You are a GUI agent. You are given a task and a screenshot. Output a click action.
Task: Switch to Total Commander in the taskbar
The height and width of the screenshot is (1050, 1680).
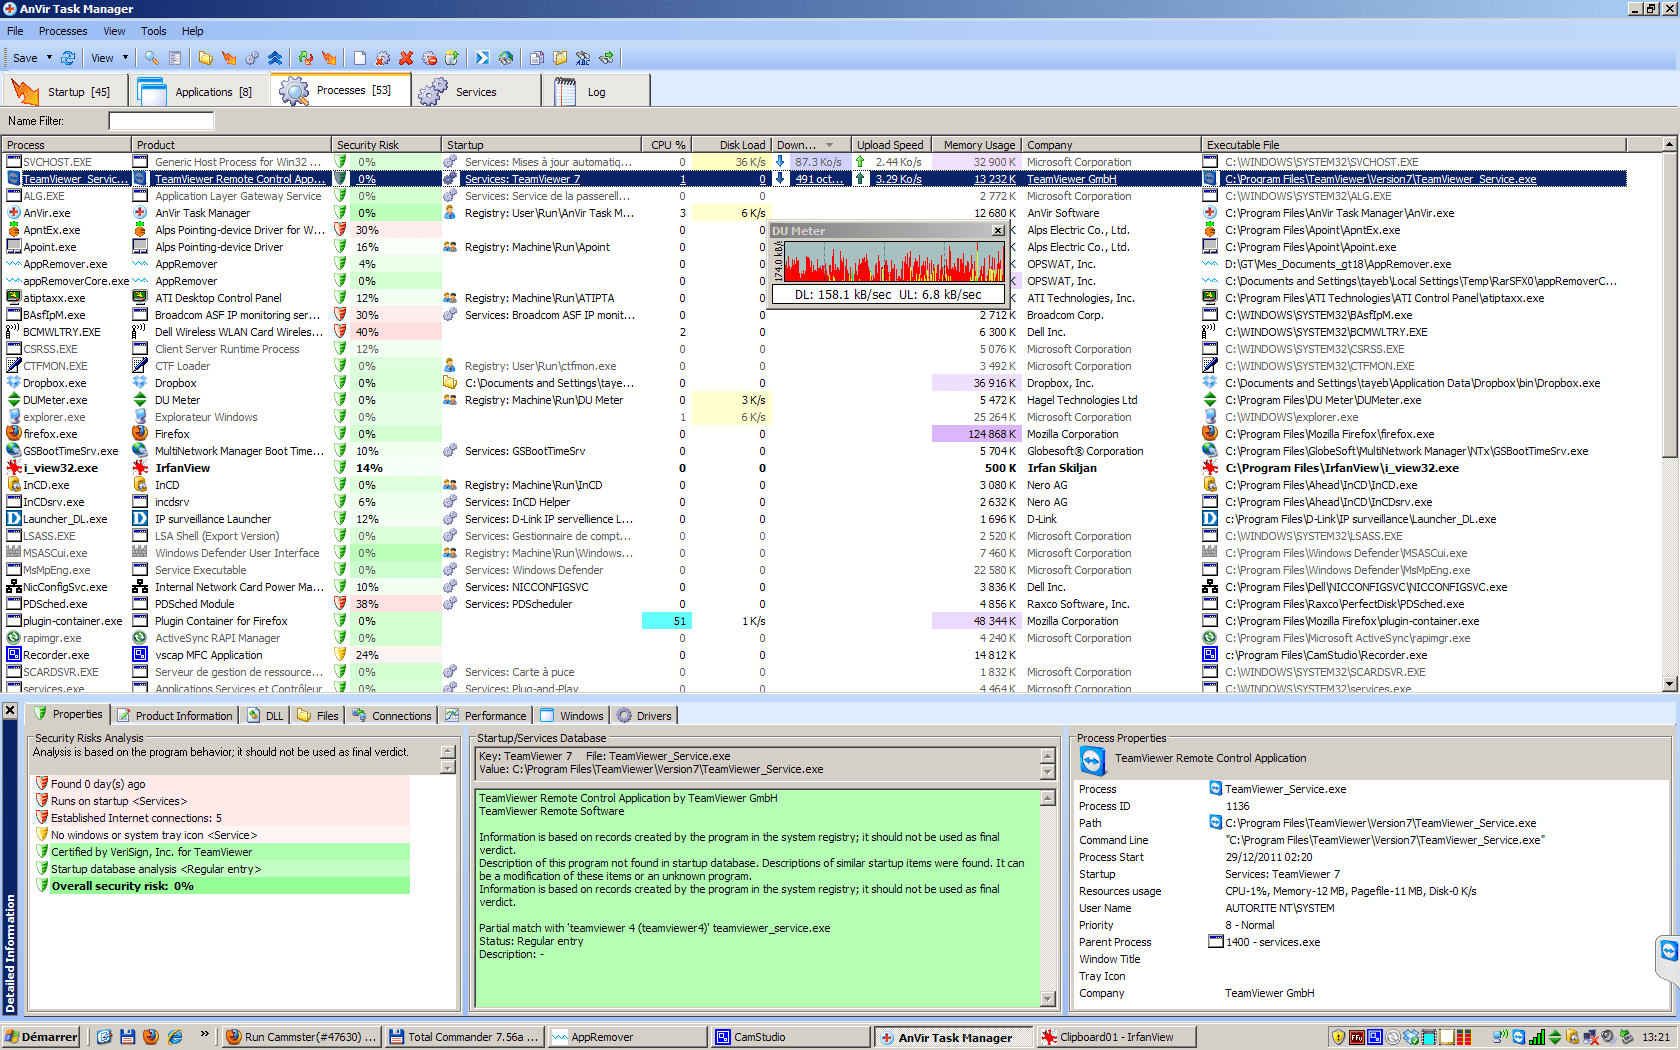coord(464,1037)
